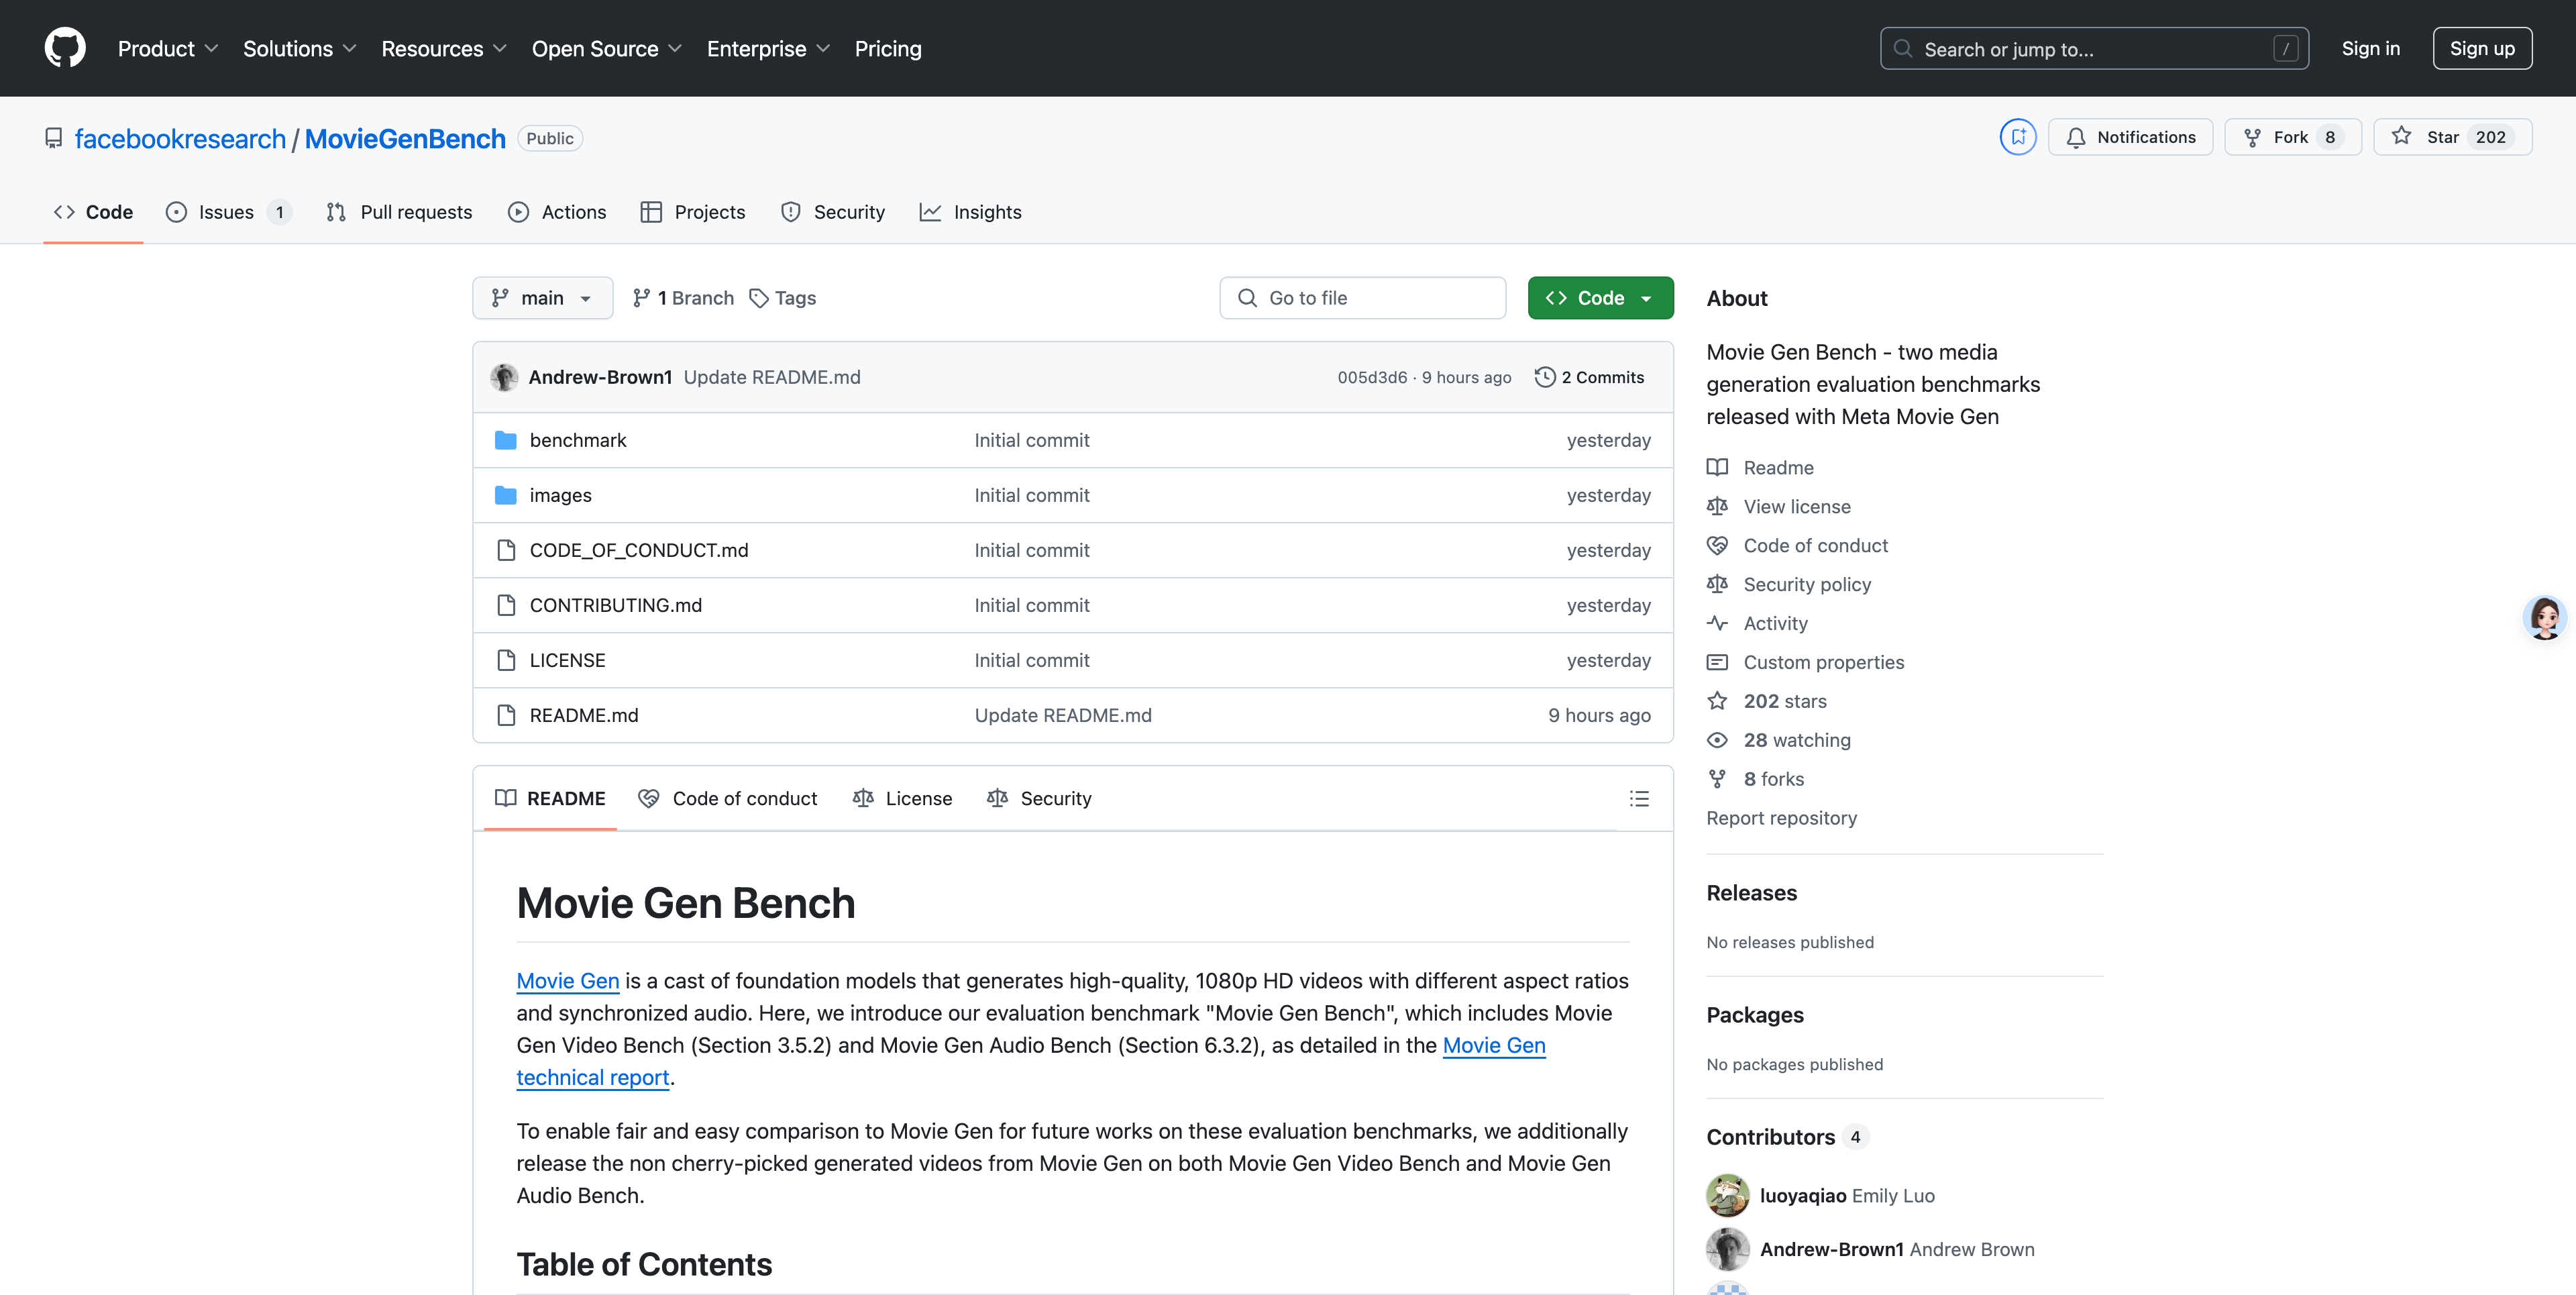Open the Actions tab

tap(557, 212)
